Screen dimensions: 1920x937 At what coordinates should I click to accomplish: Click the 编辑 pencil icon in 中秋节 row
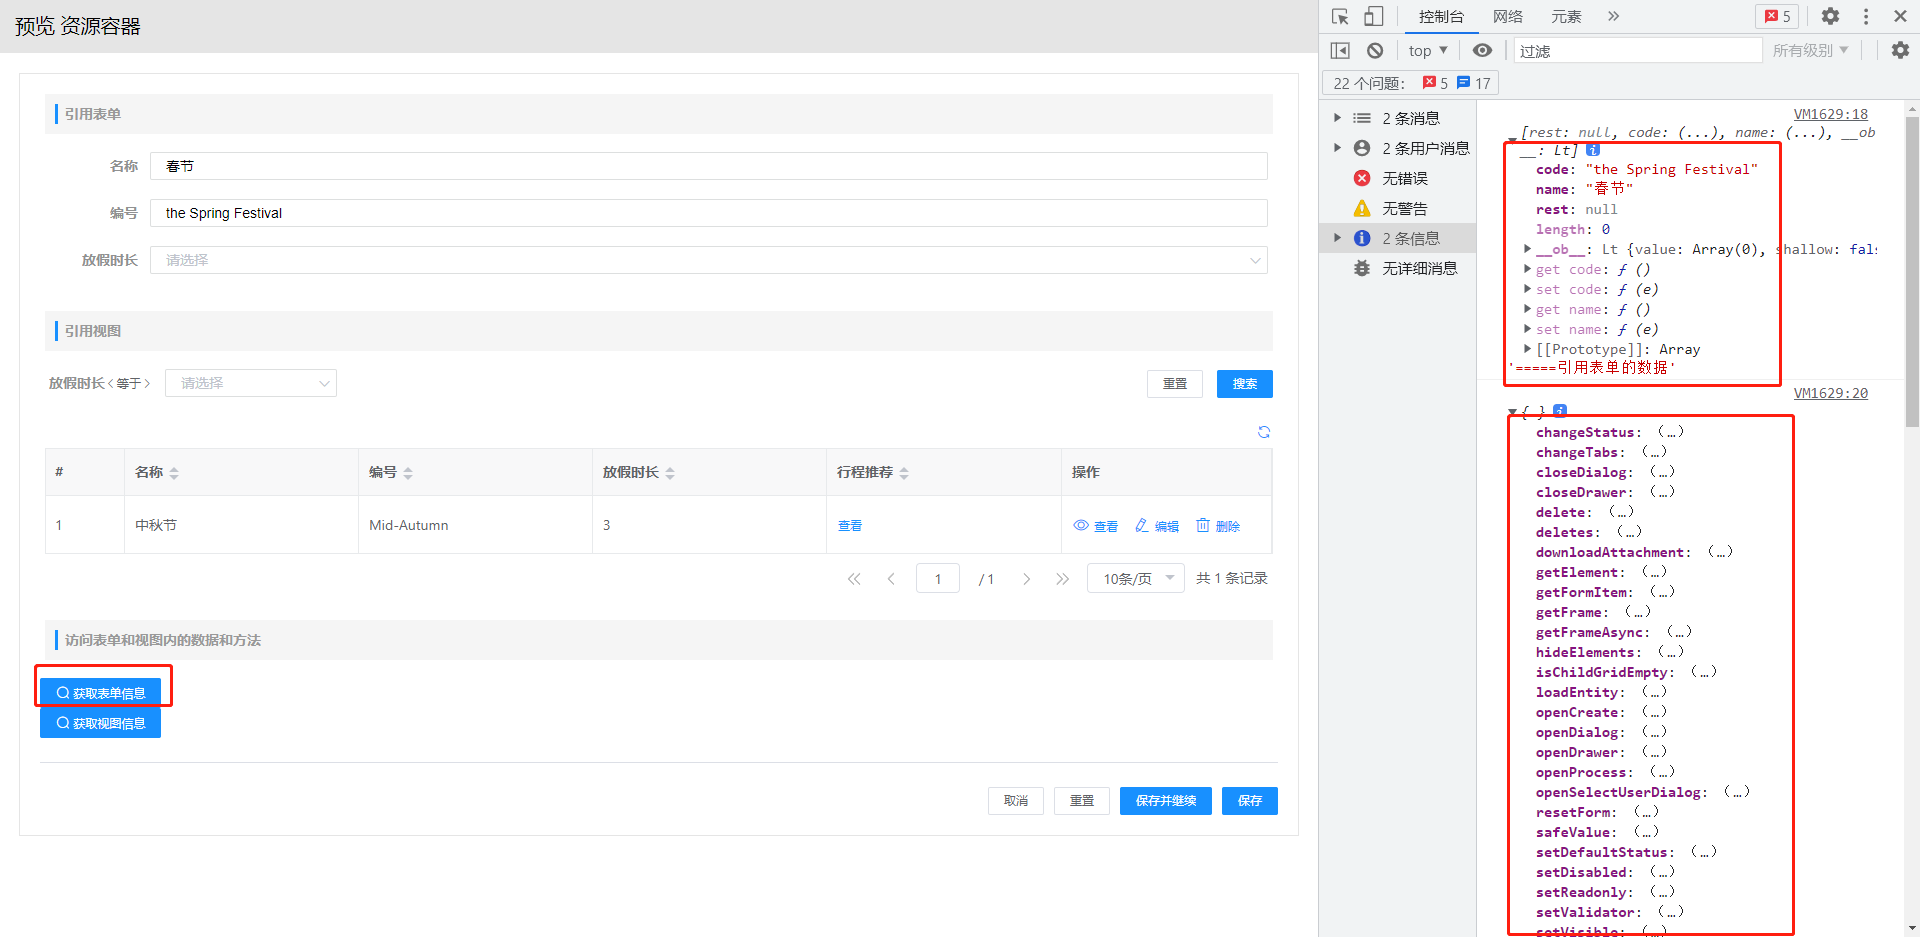(1142, 526)
